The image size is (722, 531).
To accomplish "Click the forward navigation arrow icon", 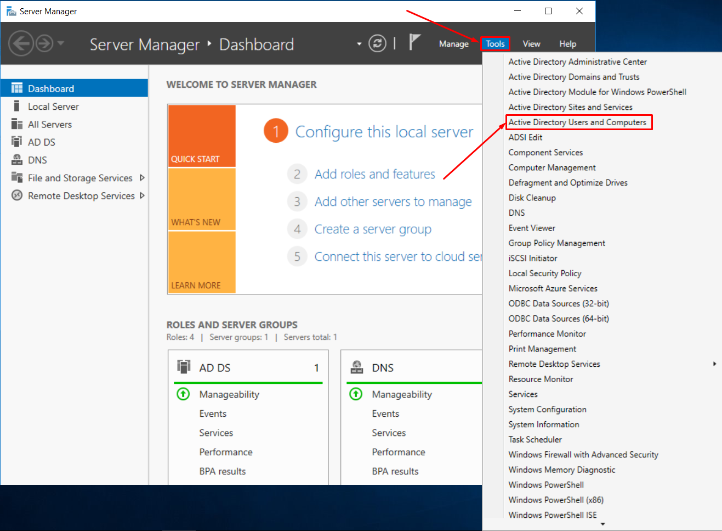I will [45, 44].
